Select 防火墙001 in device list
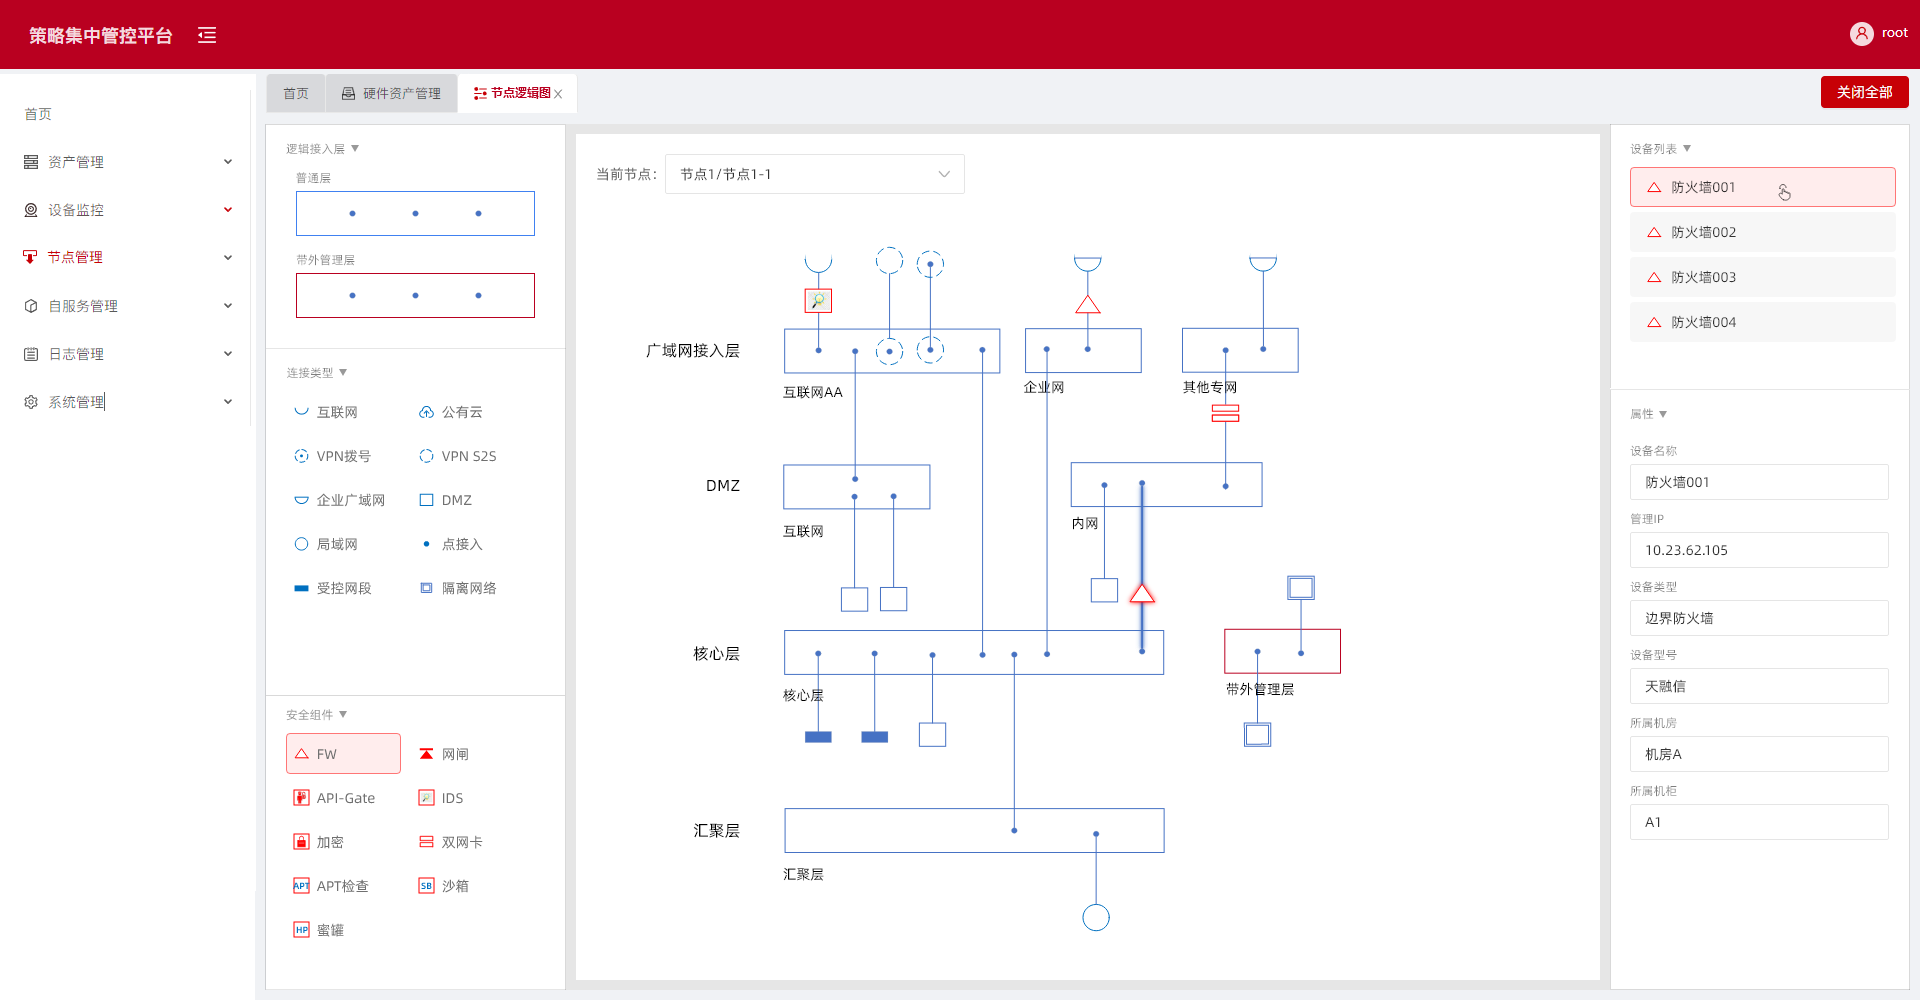 click(x=1763, y=187)
